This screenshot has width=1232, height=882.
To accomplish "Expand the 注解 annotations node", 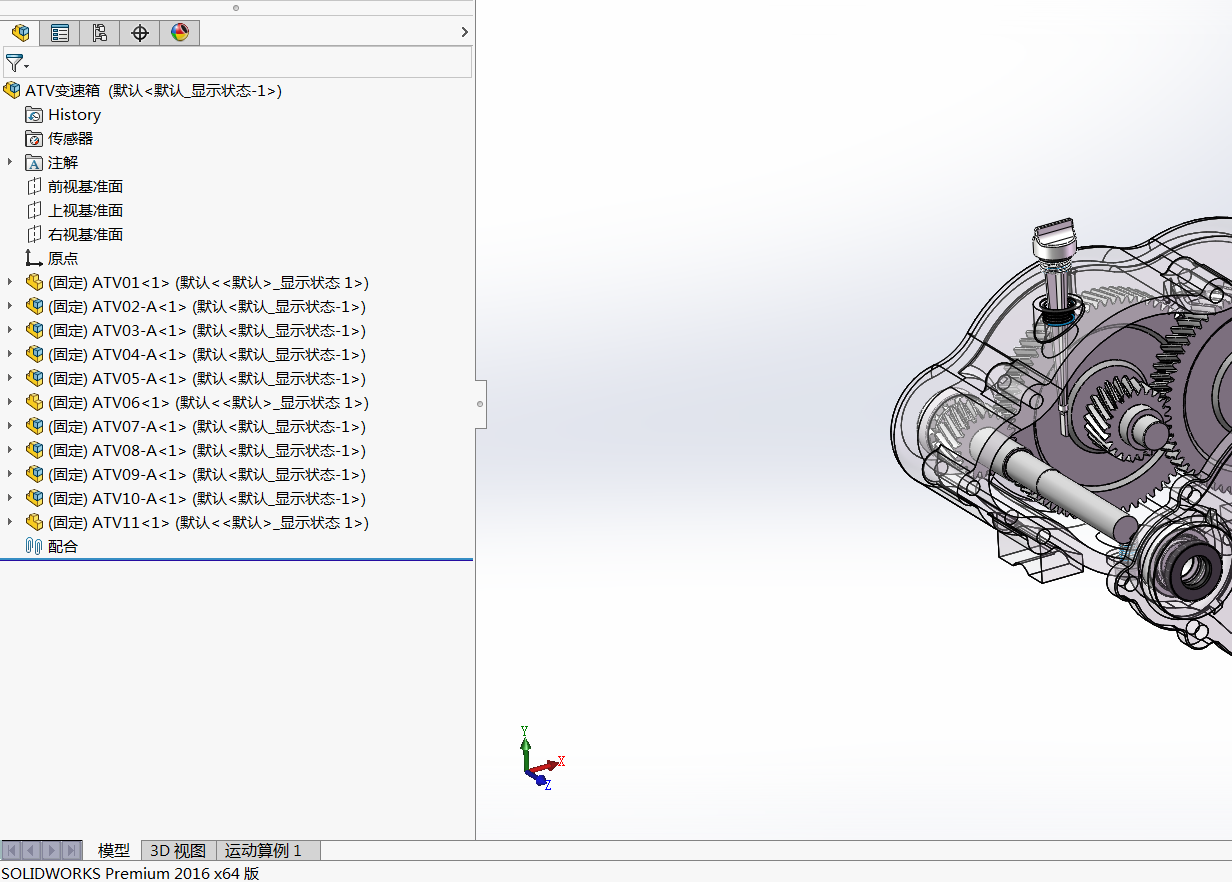I will tap(10, 162).
